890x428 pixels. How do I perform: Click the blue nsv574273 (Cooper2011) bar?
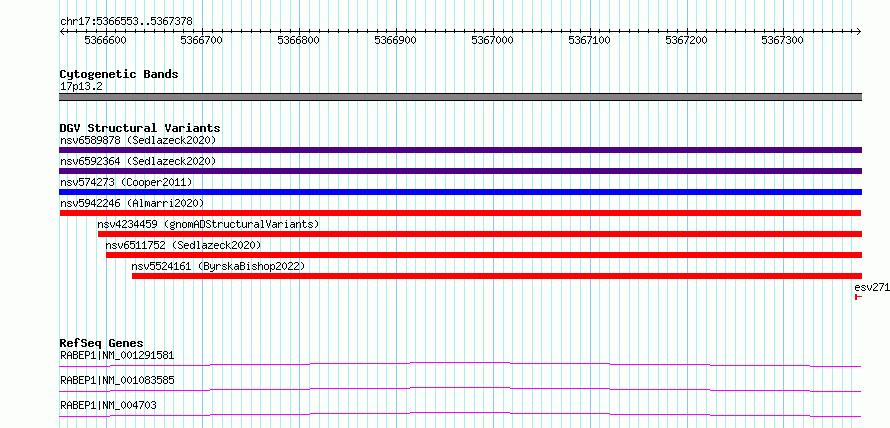[x=460, y=192]
